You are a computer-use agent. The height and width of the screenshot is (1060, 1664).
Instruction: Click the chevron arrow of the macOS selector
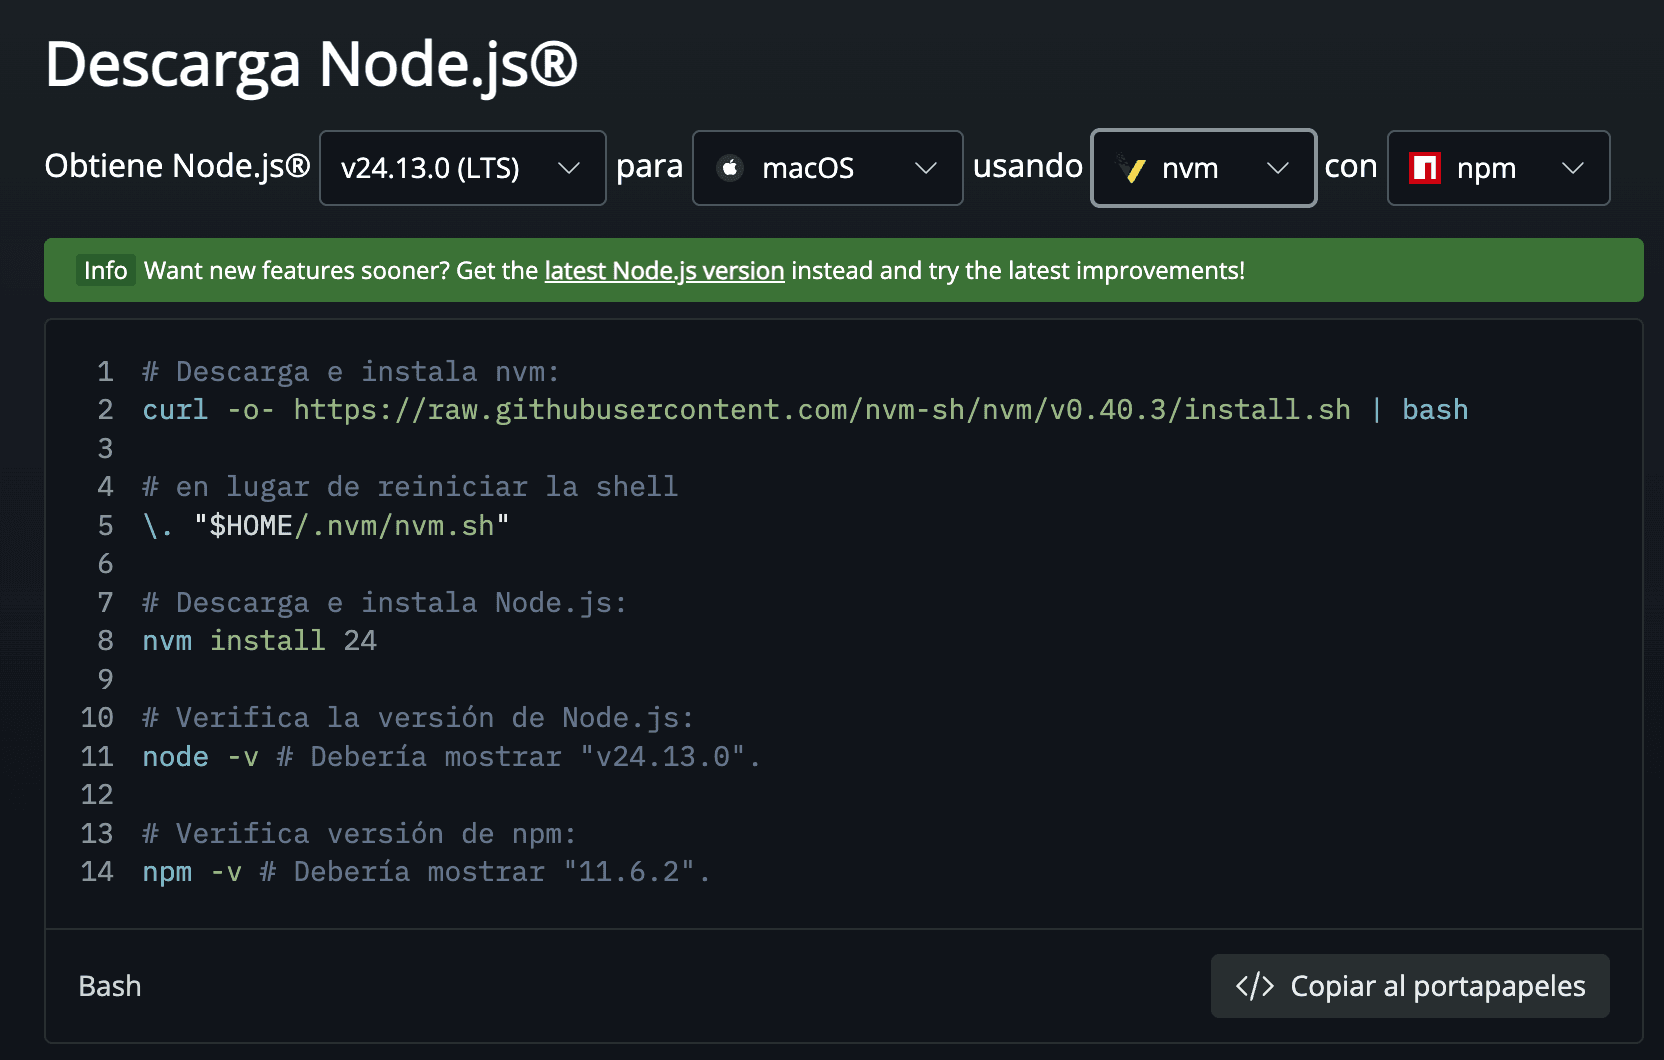926,168
